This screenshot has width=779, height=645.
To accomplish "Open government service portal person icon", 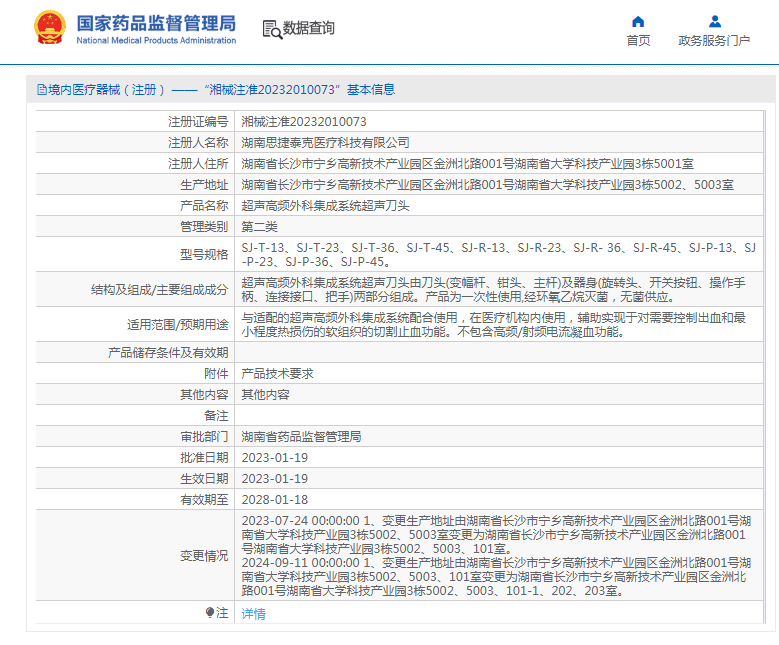I will [x=714, y=21].
